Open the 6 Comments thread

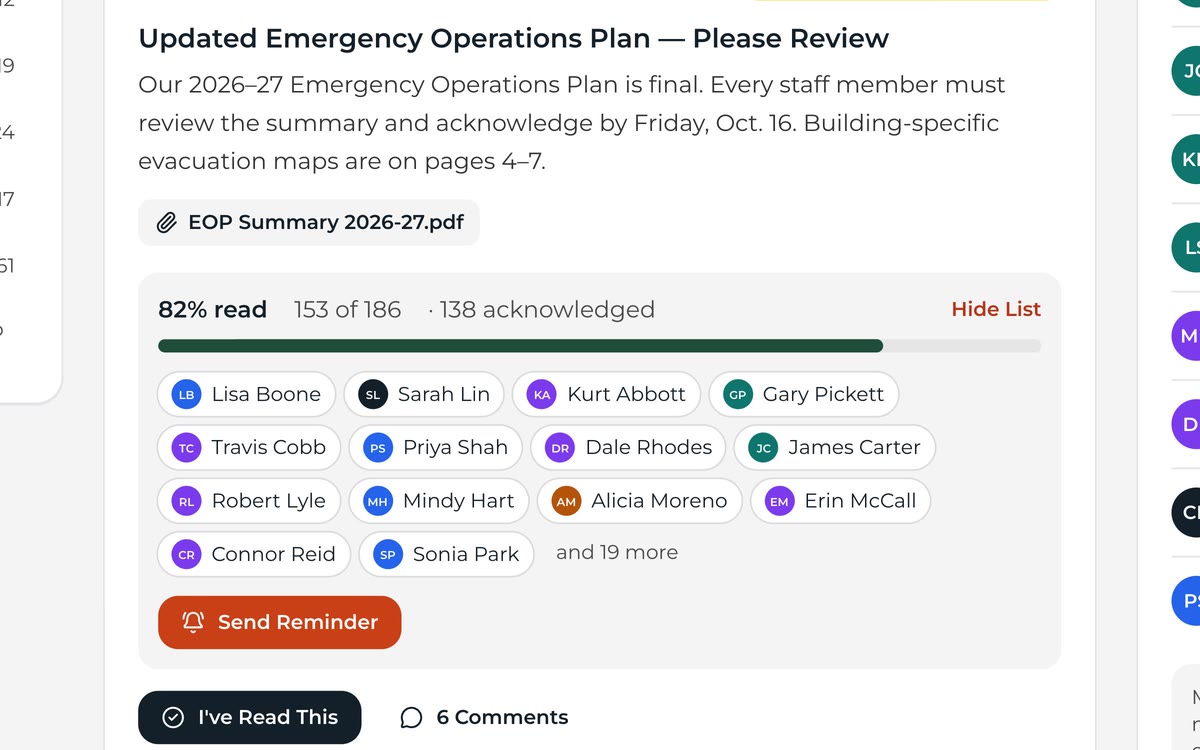[484, 718]
